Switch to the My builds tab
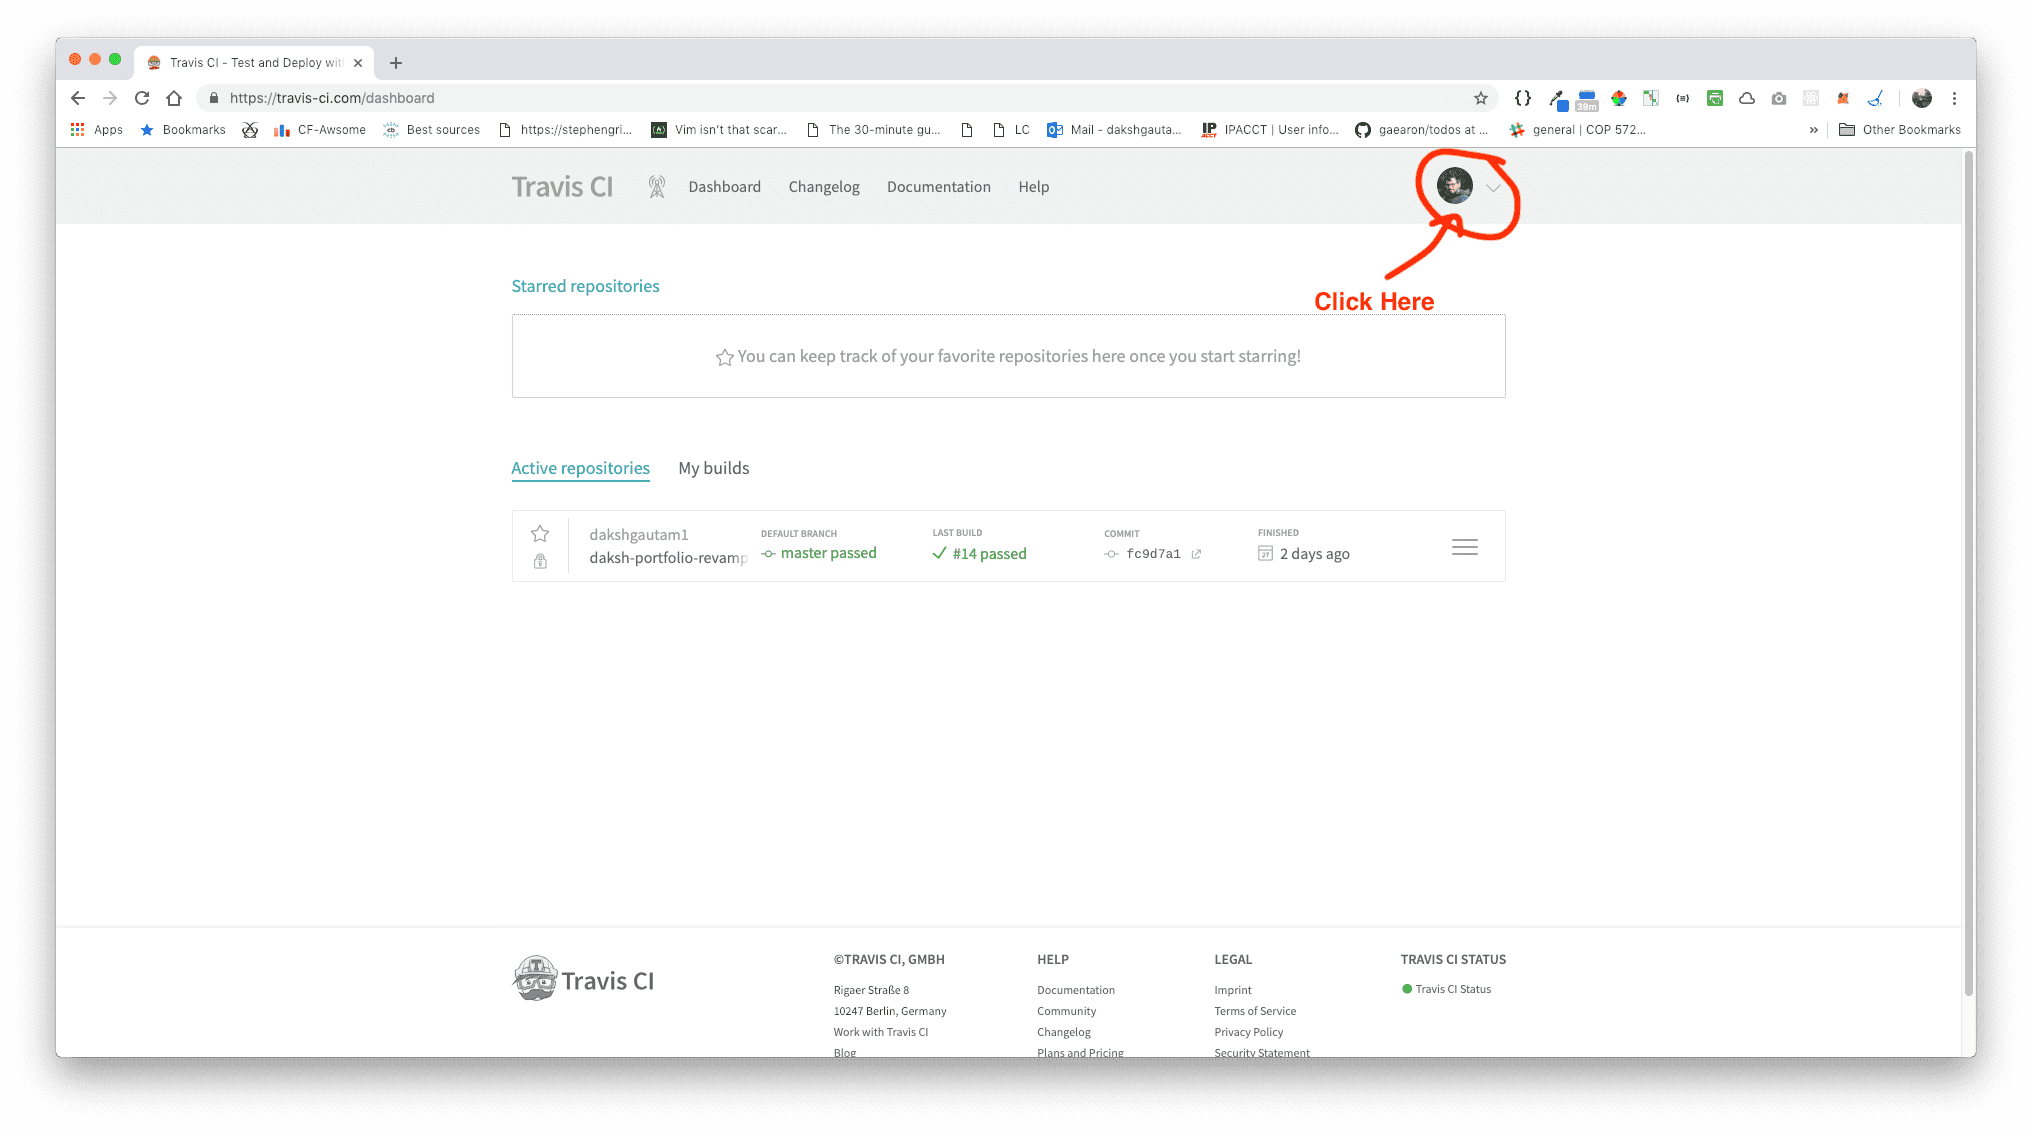 click(x=713, y=468)
